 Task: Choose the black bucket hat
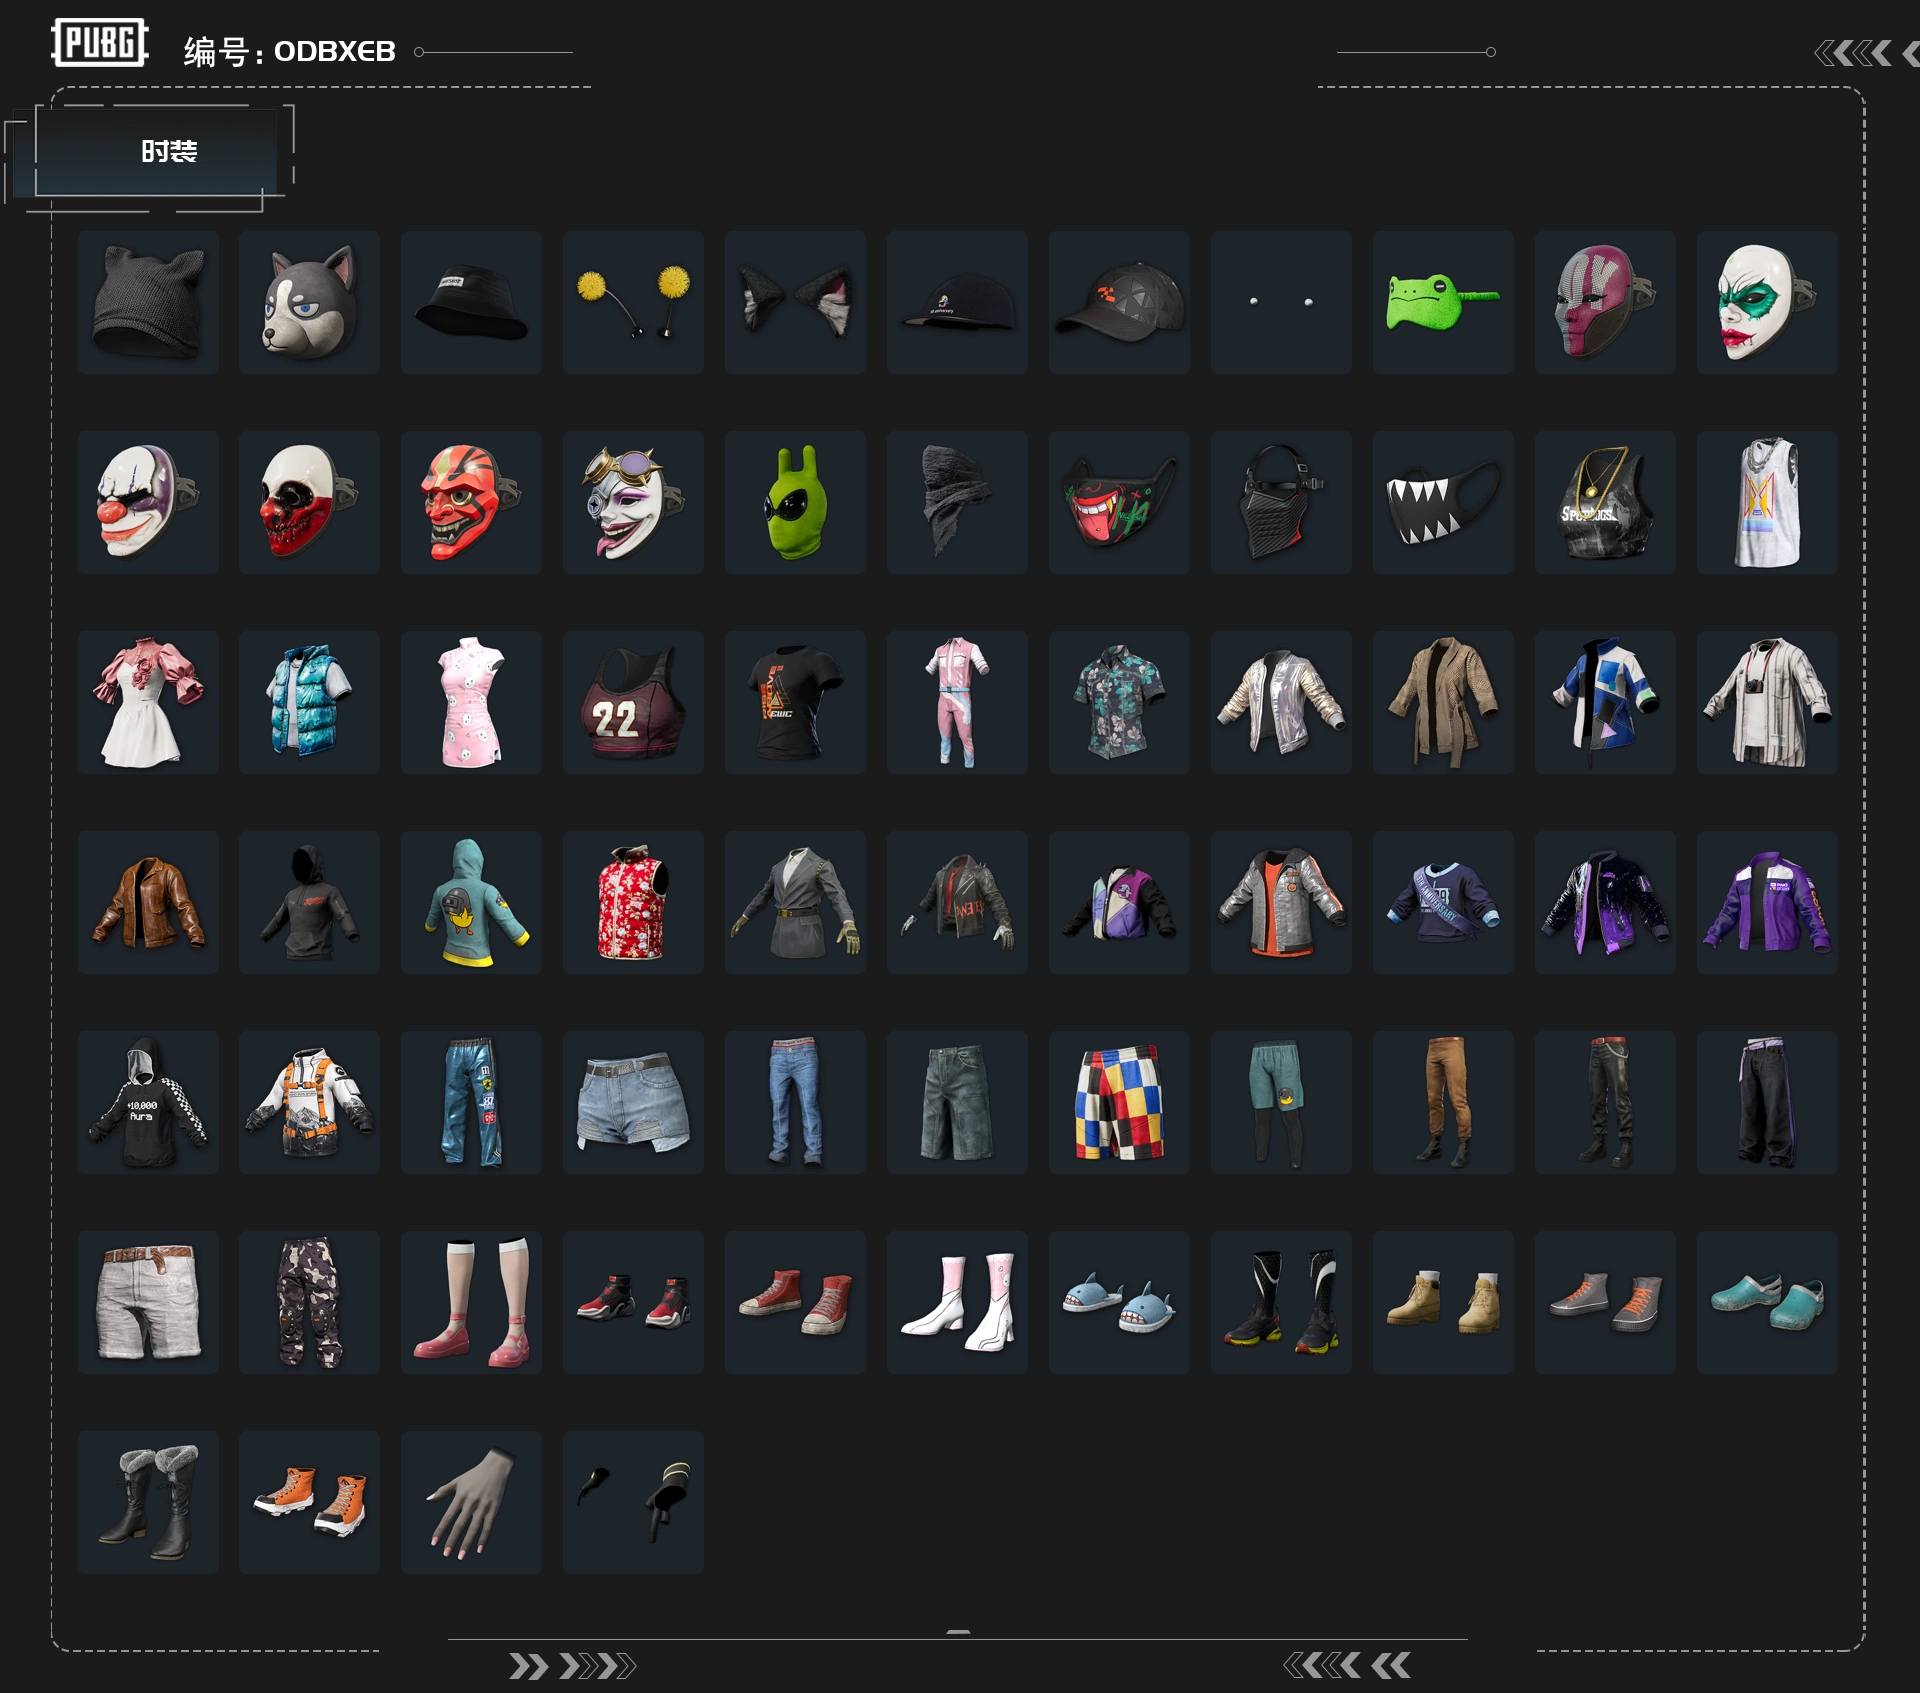point(471,302)
